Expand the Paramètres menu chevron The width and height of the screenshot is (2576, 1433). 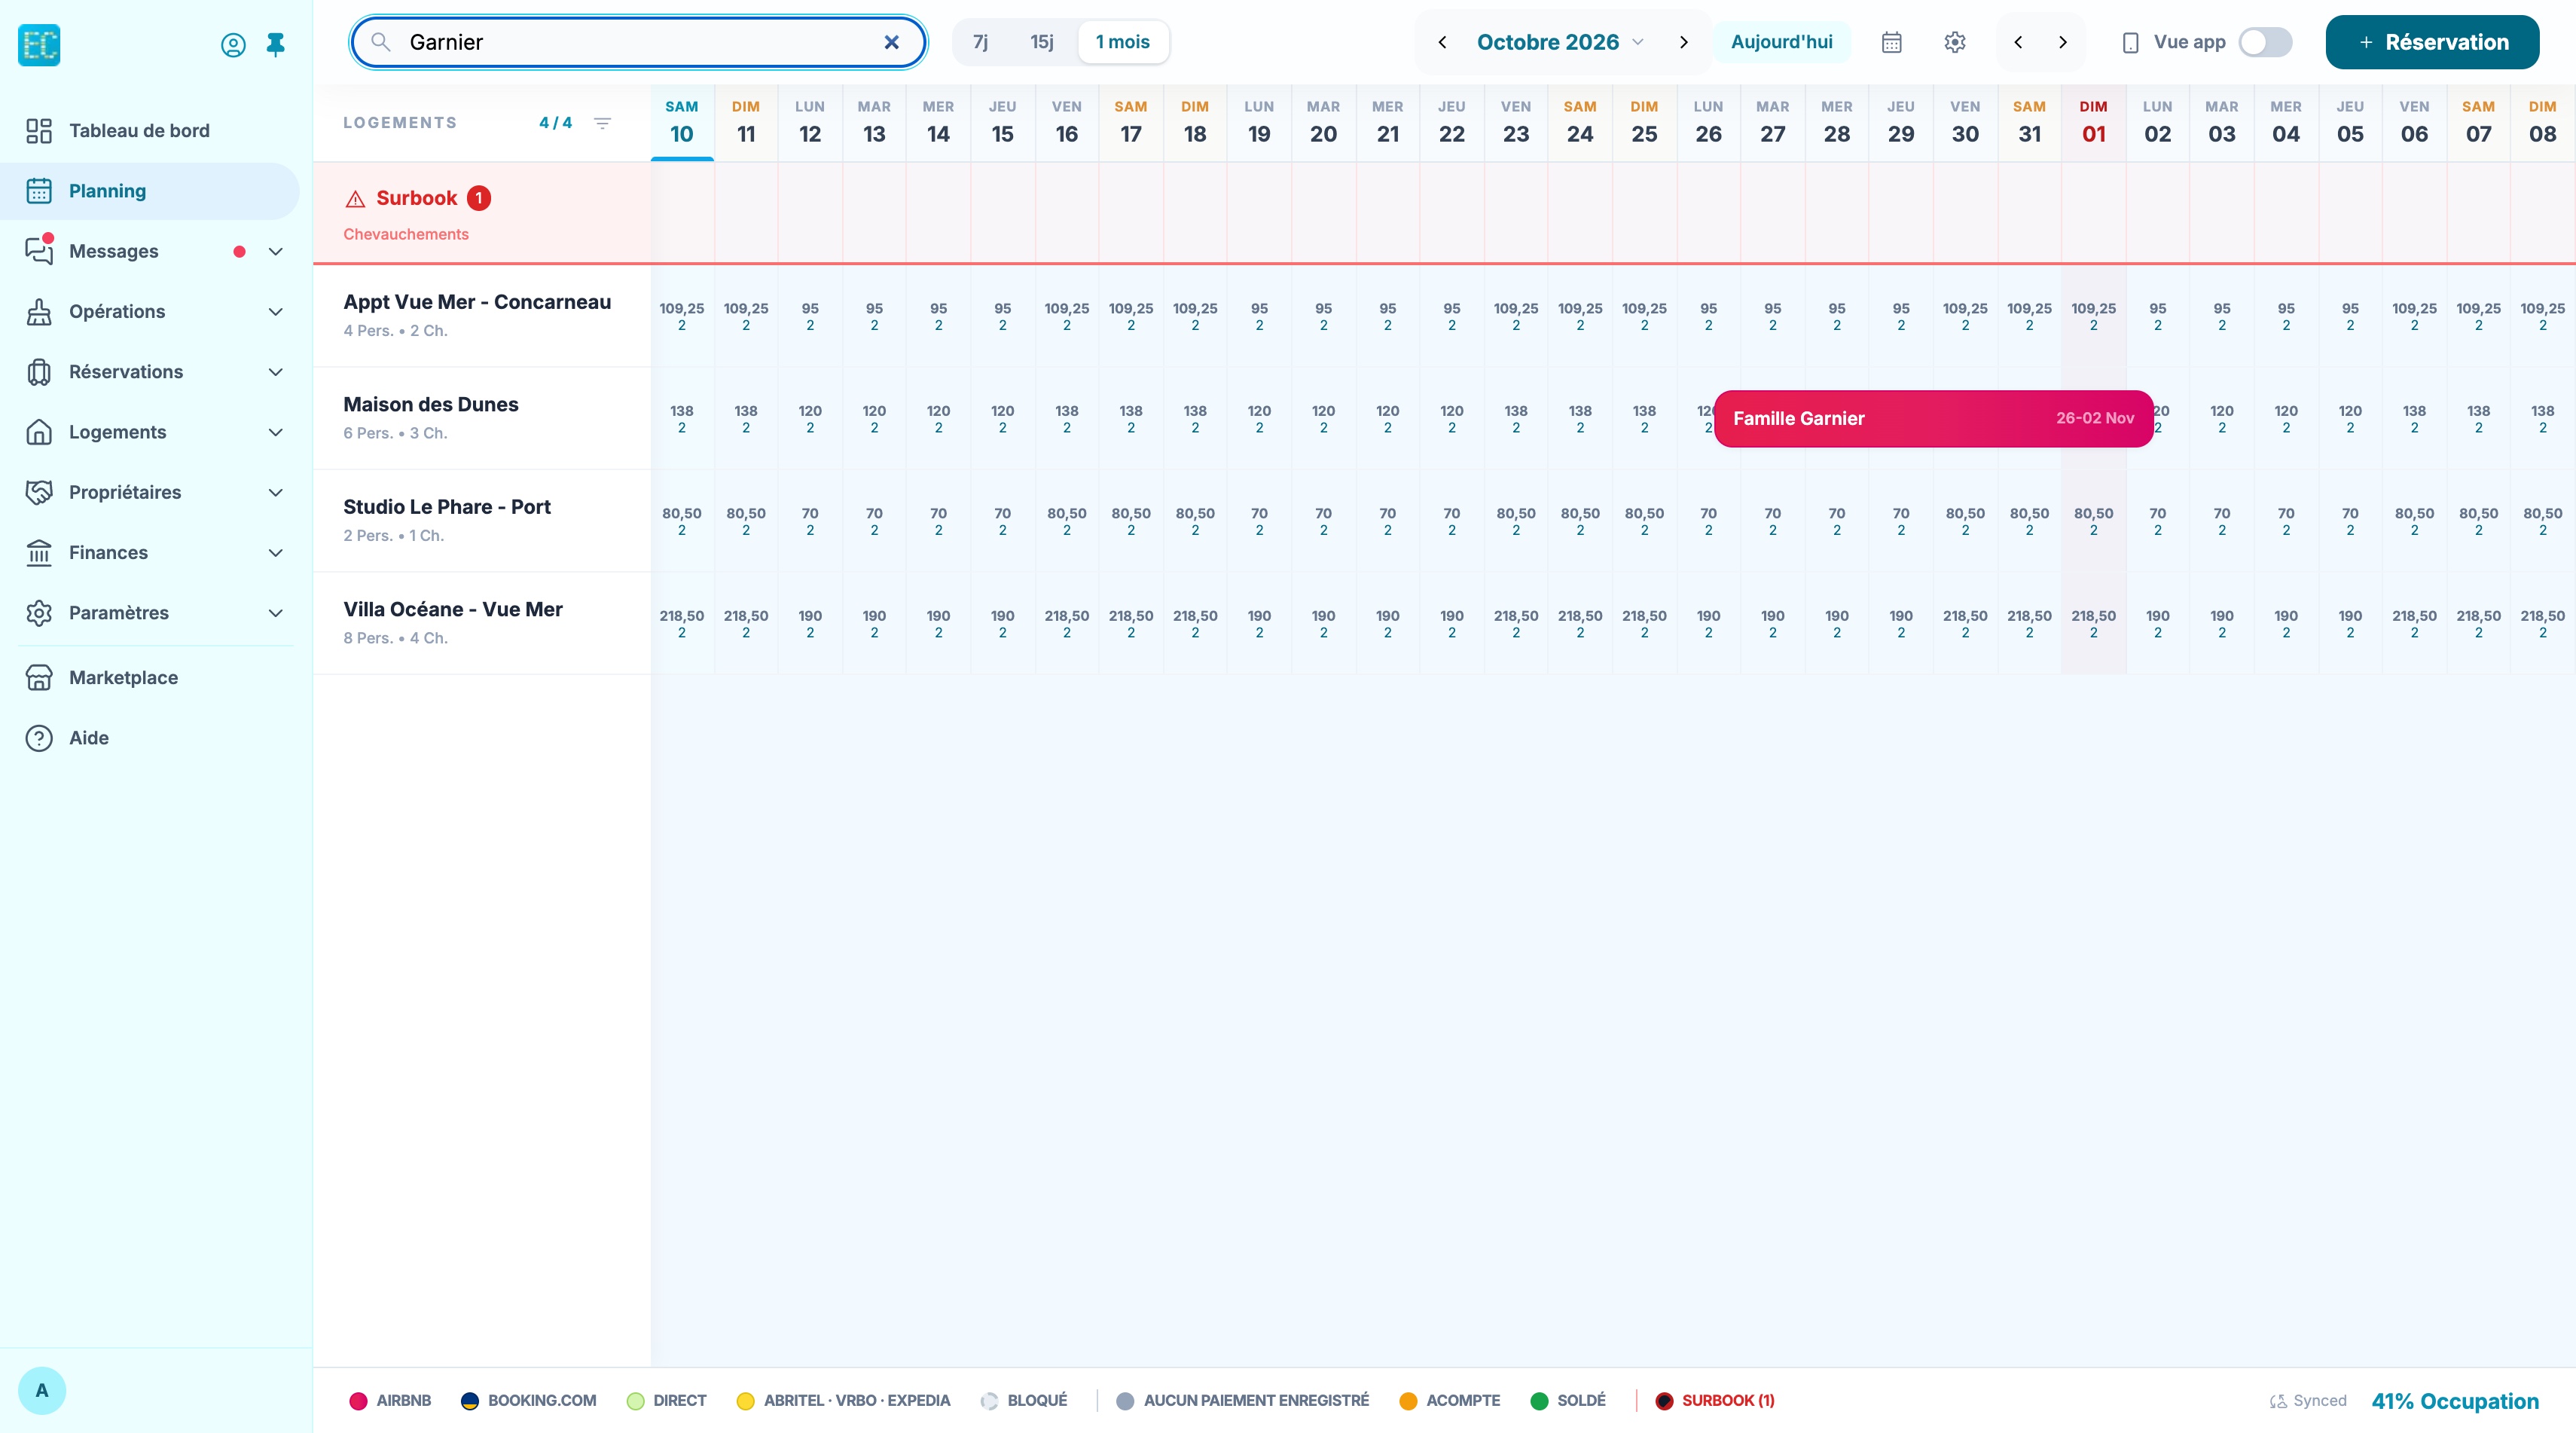[x=276, y=613]
